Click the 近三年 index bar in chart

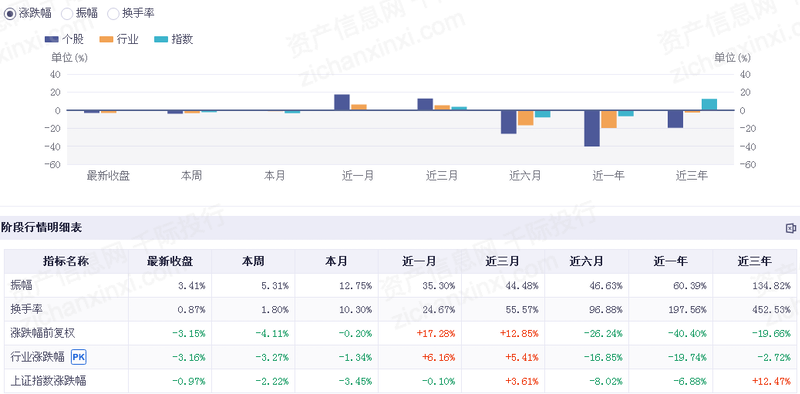709,105
